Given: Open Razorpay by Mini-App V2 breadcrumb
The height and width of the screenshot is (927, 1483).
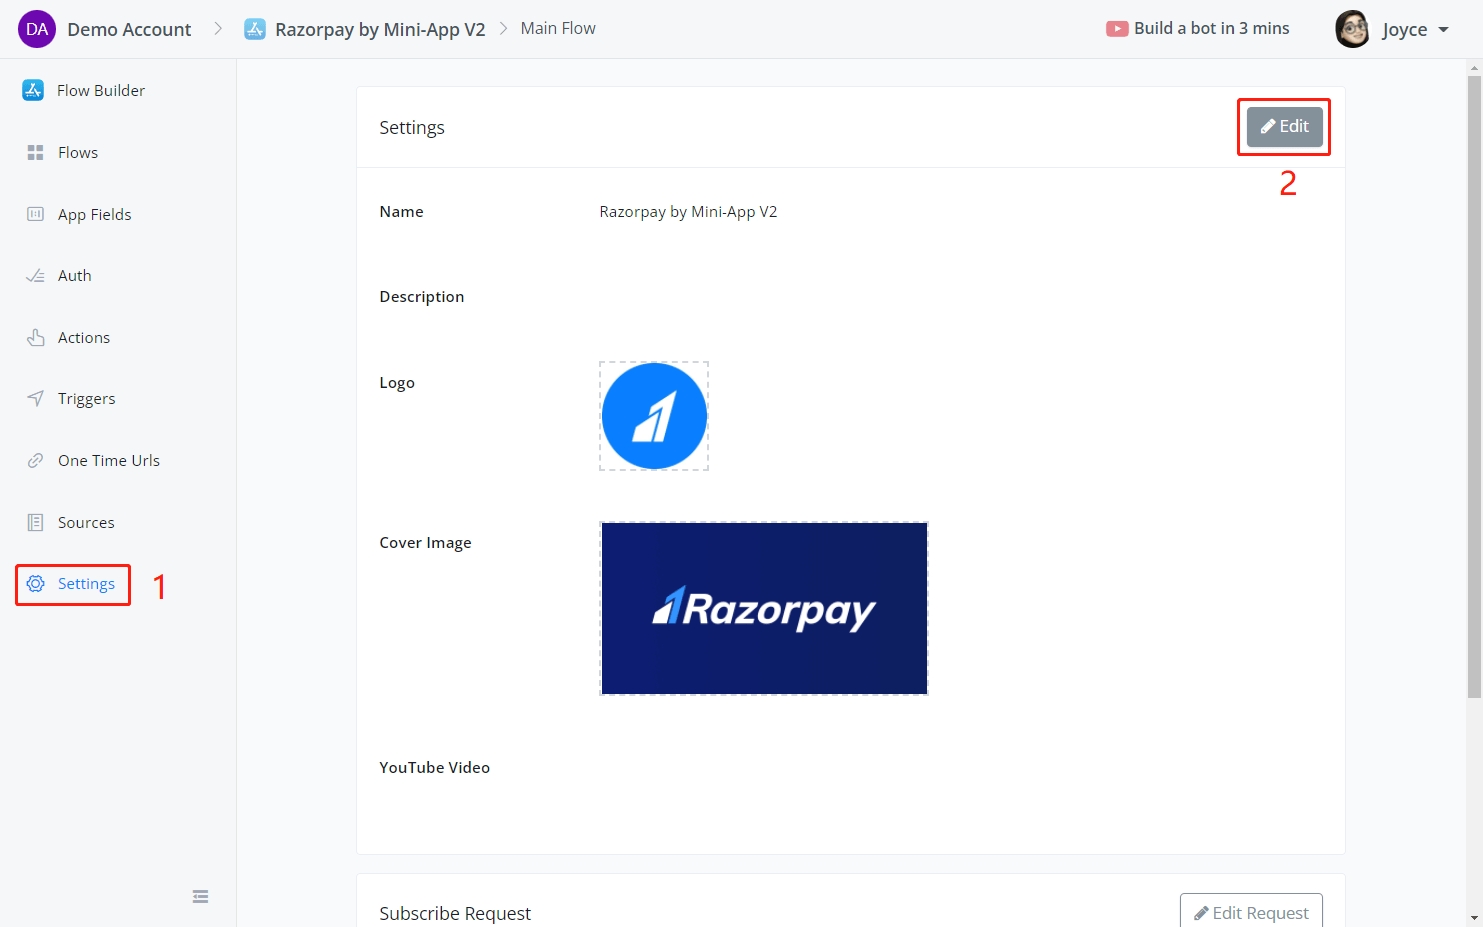Looking at the screenshot, I should point(379,29).
